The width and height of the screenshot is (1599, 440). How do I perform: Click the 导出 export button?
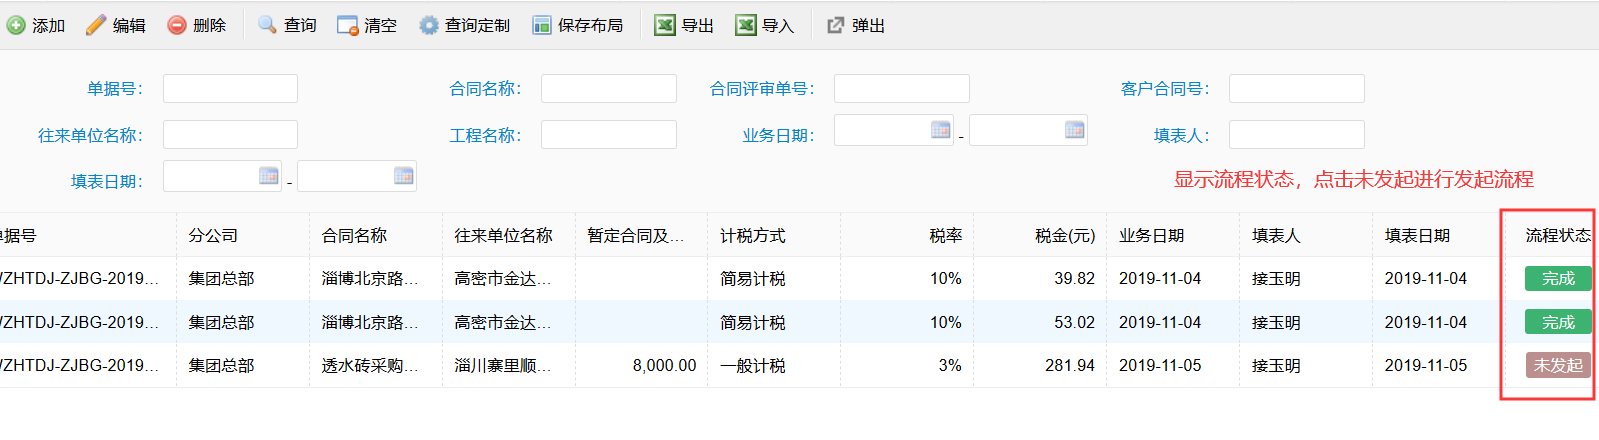point(685,25)
